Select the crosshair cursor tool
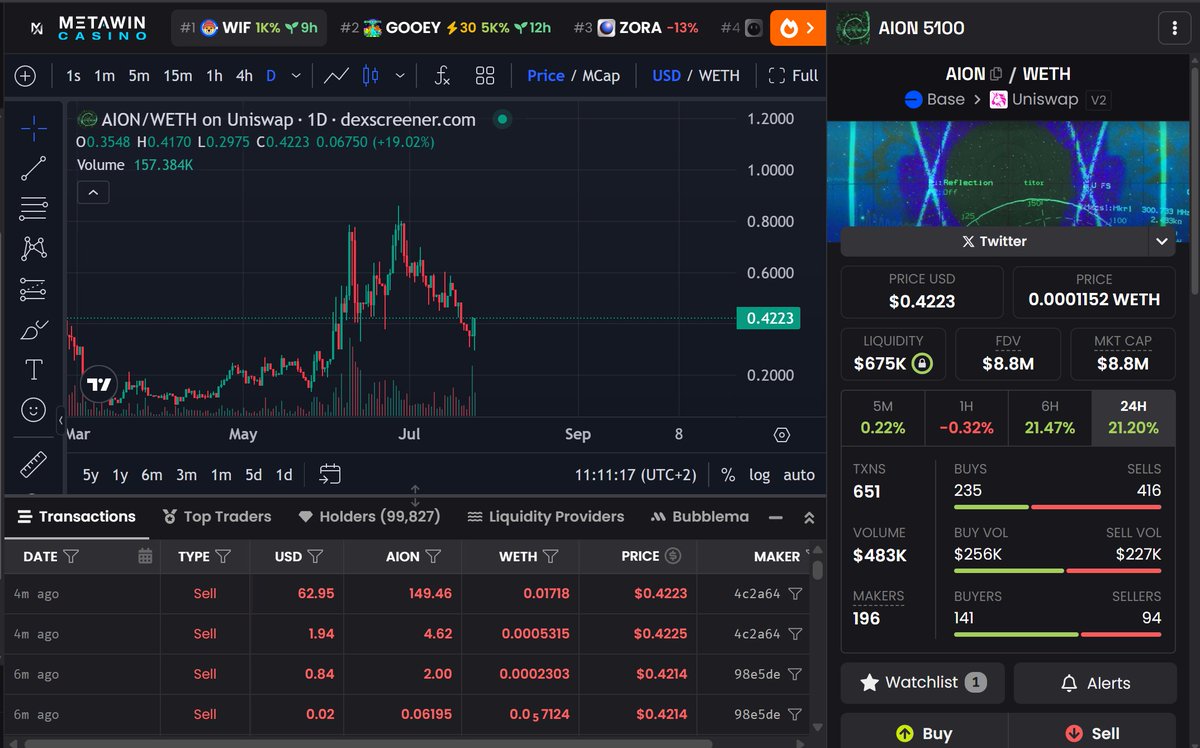Image resolution: width=1200 pixels, height=748 pixels. point(33,127)
